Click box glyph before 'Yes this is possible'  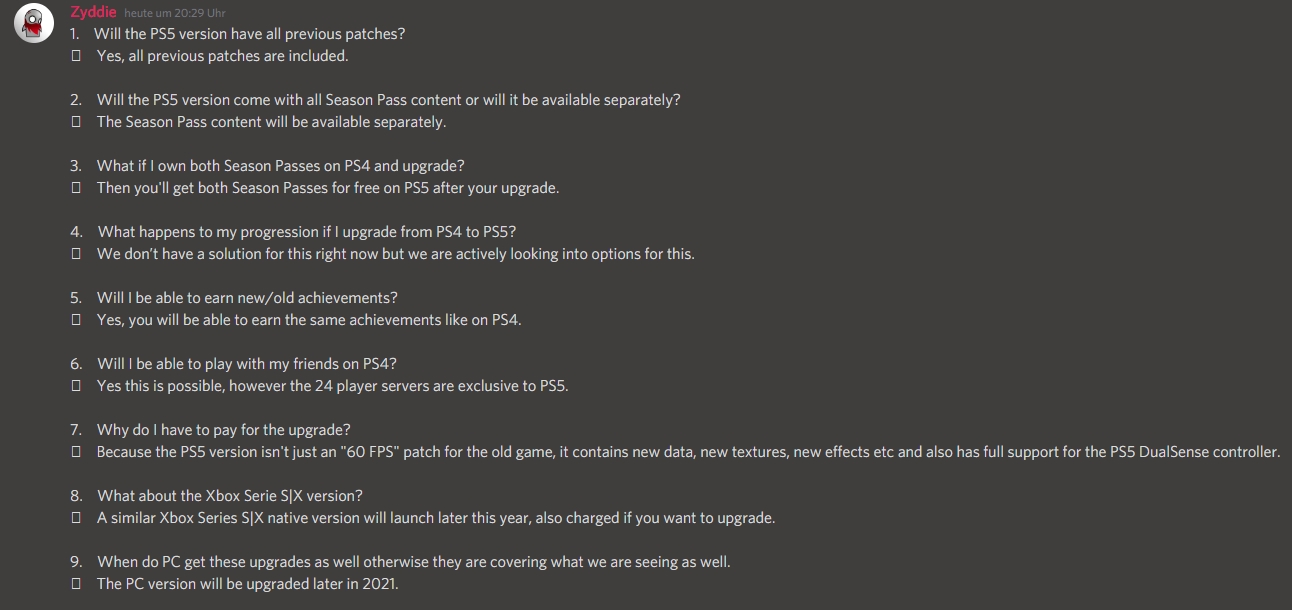[76, 386]
